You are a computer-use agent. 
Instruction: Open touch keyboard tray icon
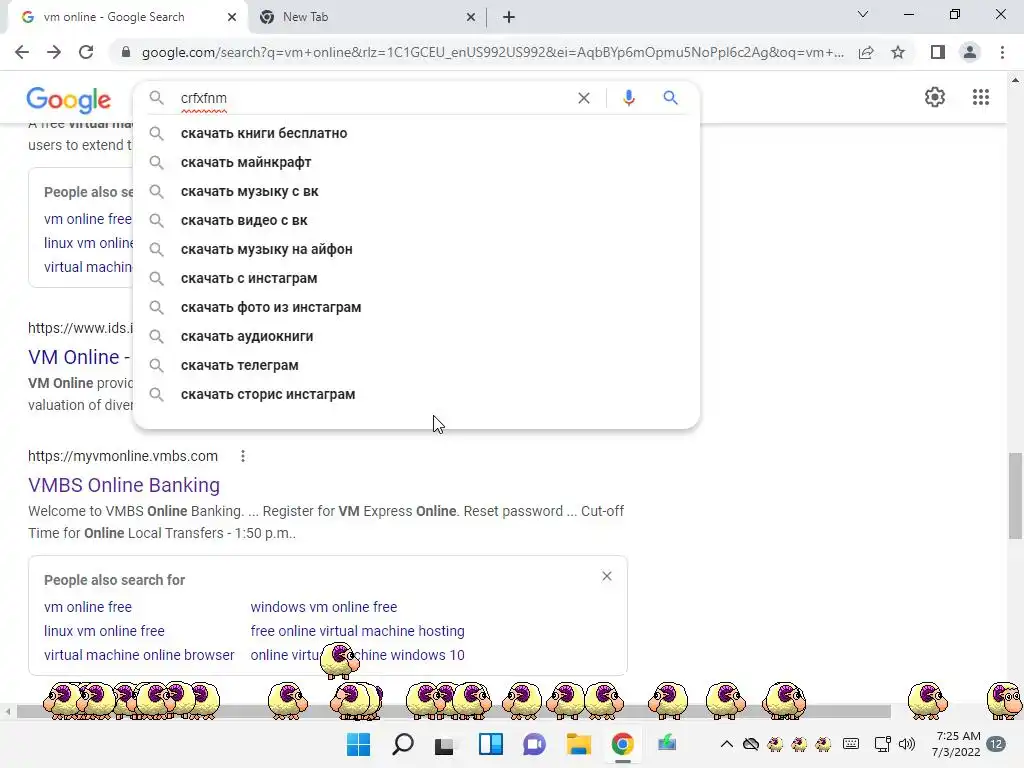pyautogui.click(x=851, y=744)
